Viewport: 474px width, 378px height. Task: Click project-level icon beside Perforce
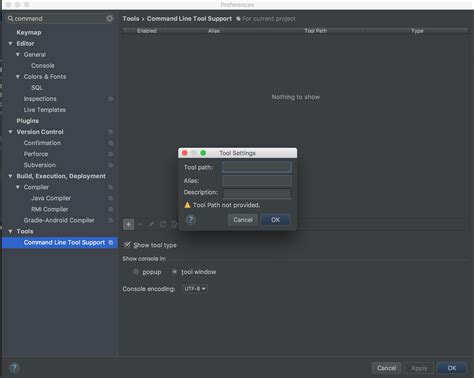point(111,154)
